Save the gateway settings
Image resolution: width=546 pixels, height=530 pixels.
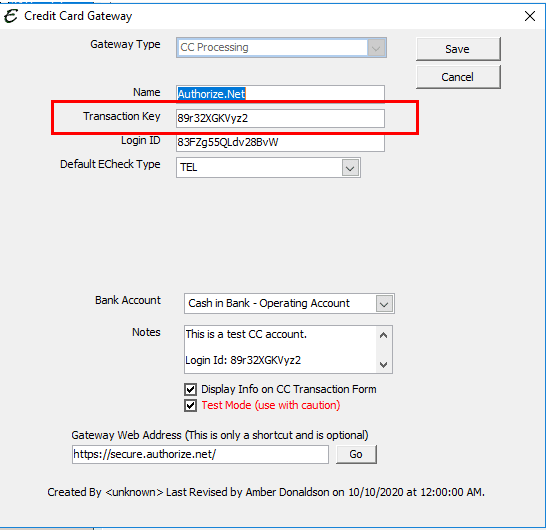click(x=458, y=49)
